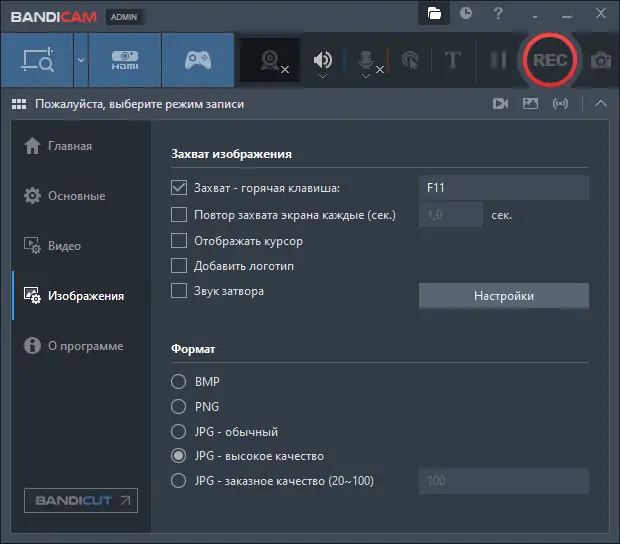Minimize the Bandicam window

point(567,17)
